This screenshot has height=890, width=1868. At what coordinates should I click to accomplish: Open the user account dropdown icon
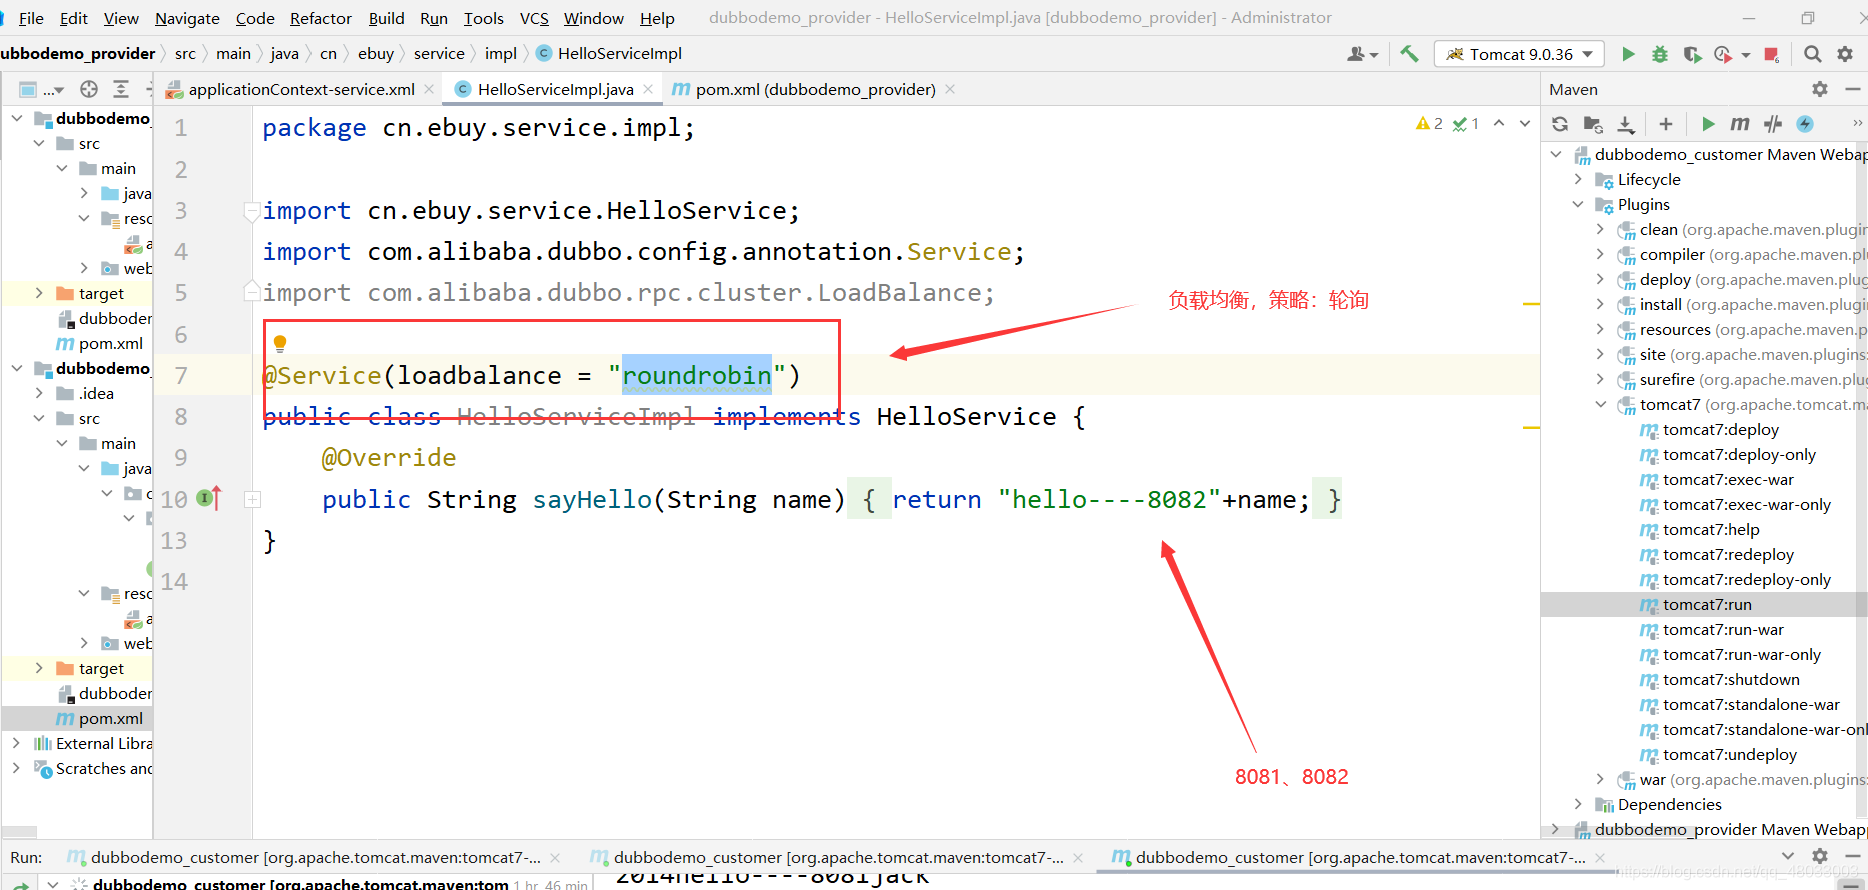tap(1363, 54)
